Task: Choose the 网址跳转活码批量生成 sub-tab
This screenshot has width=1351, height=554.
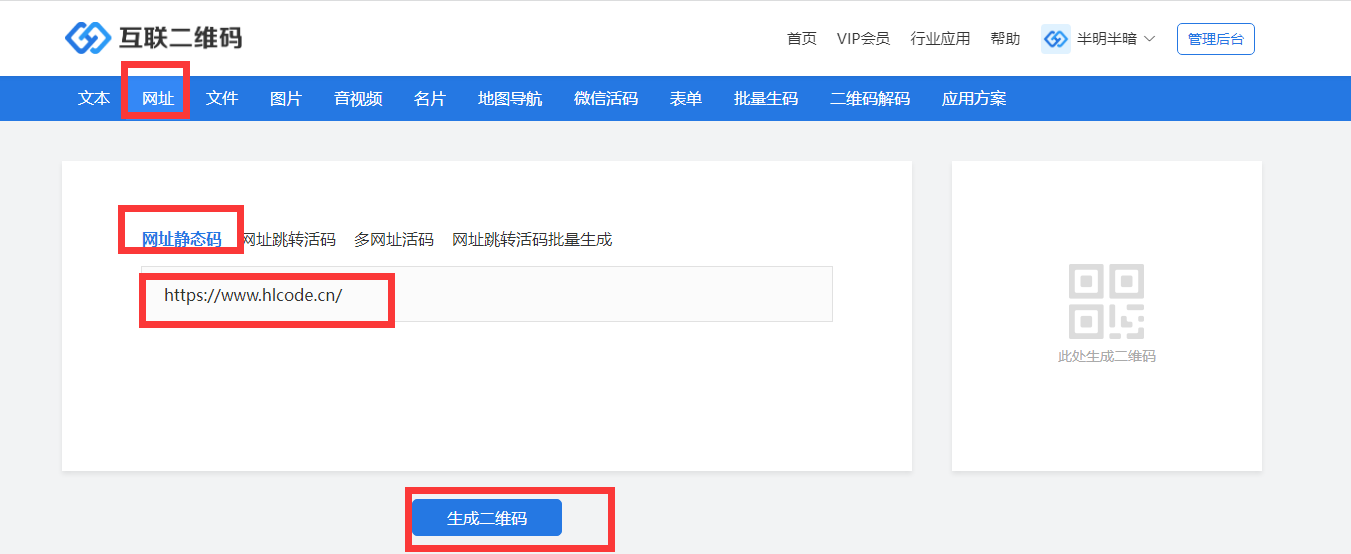Action: [532, 239]
